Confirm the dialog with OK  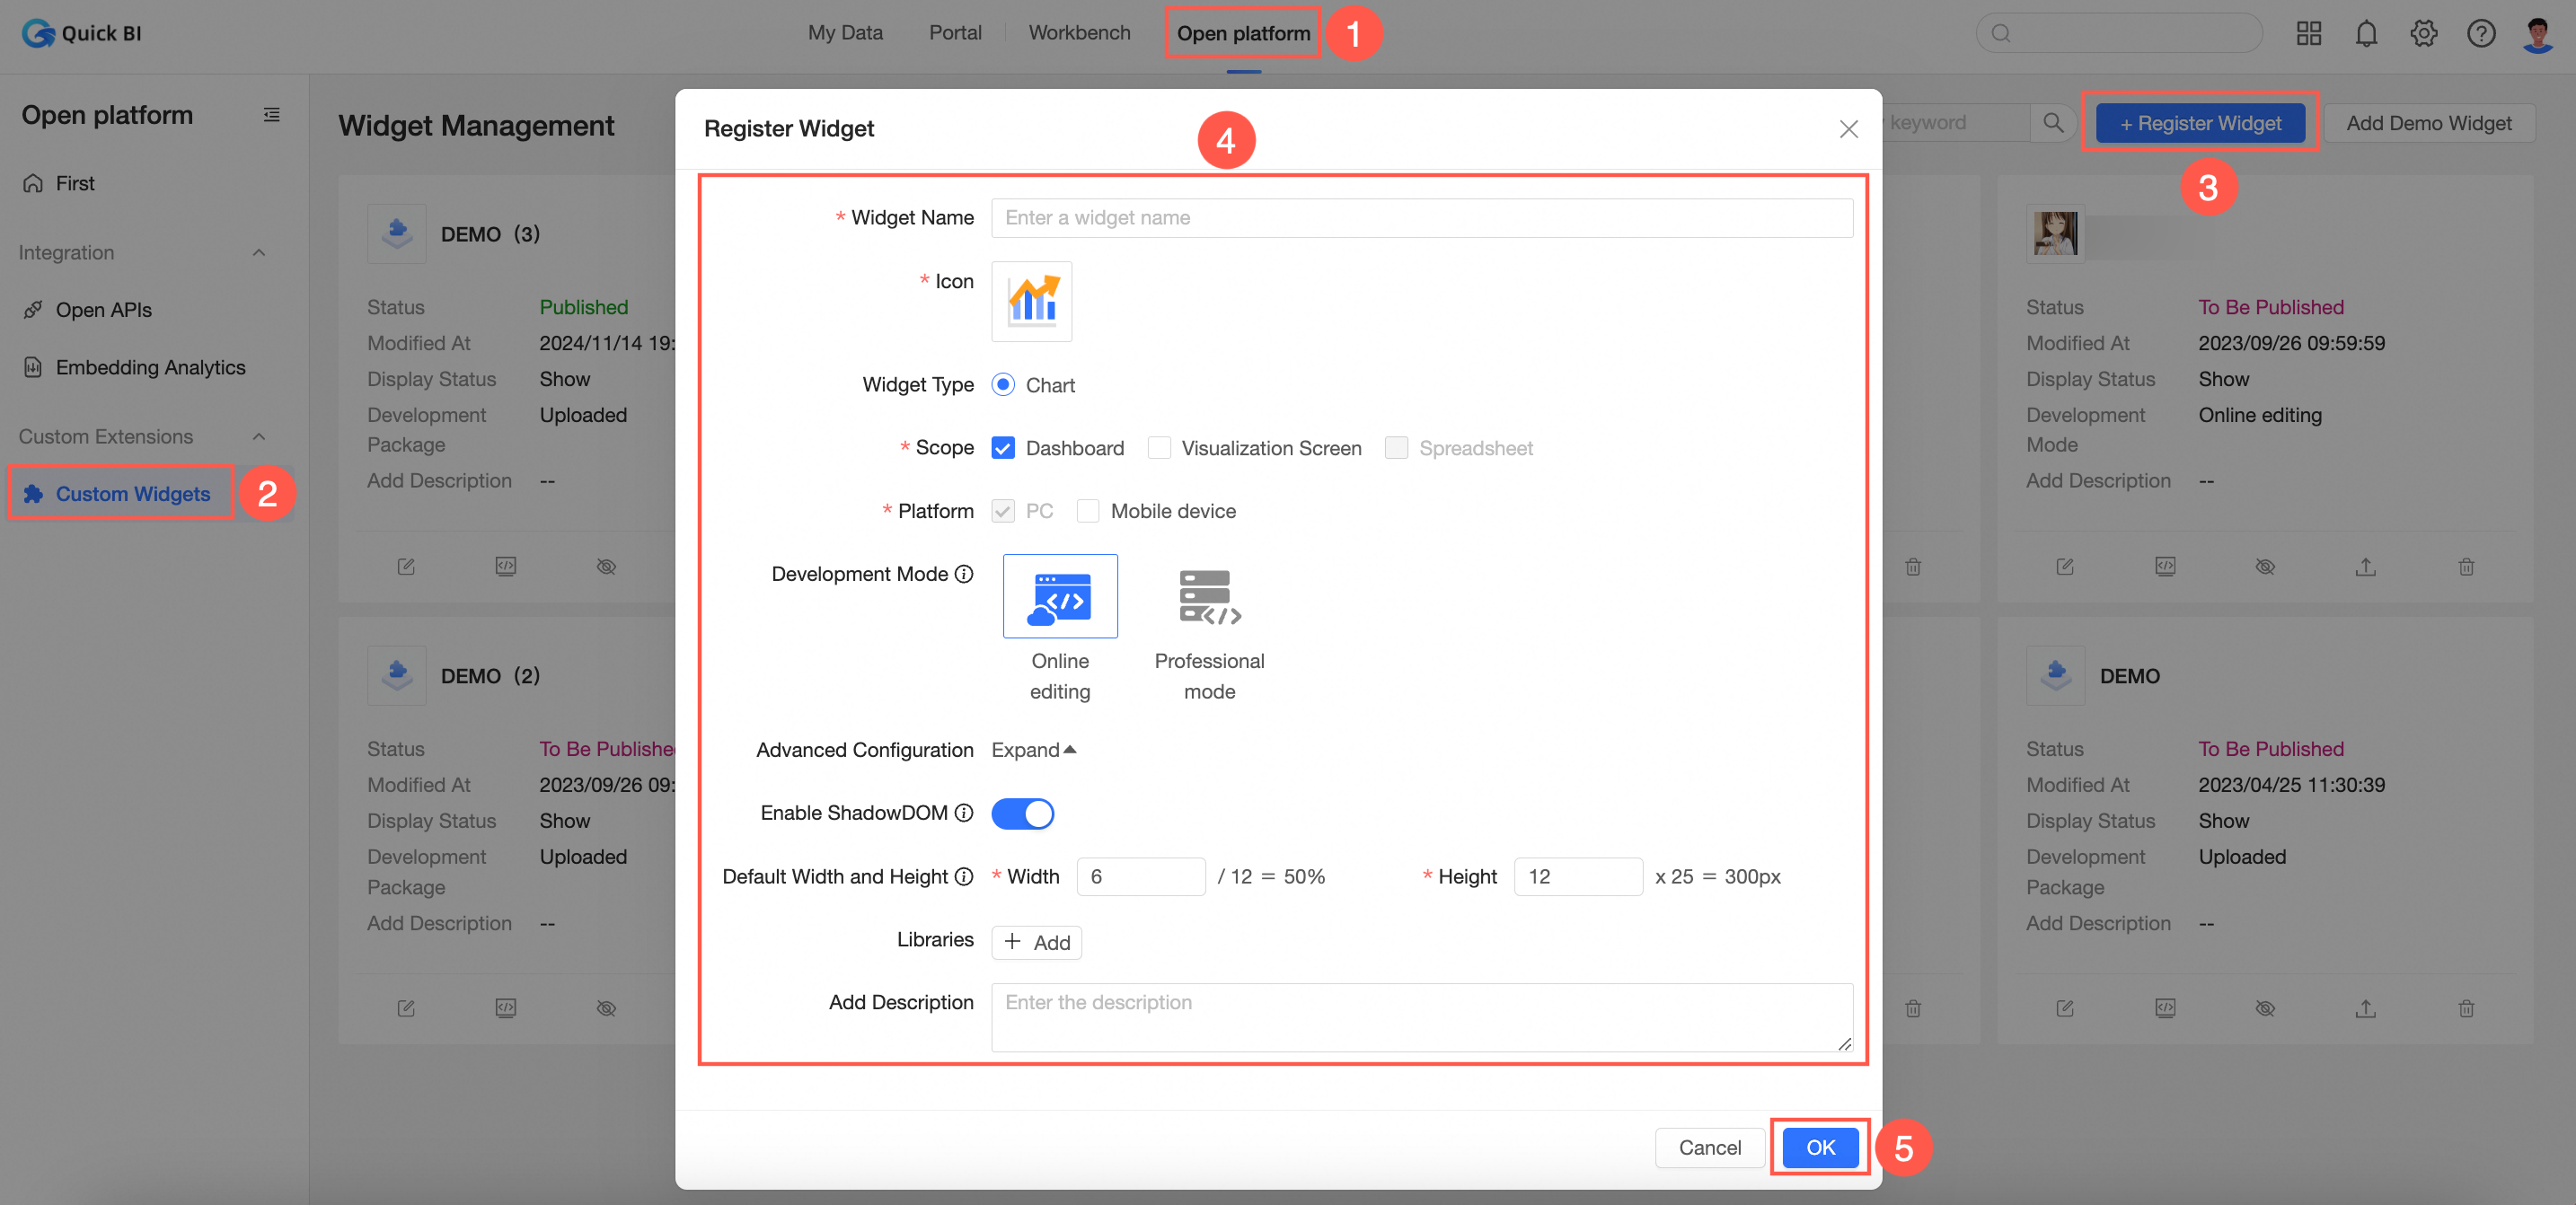pyautogui.click(x=1819, y=1147)
